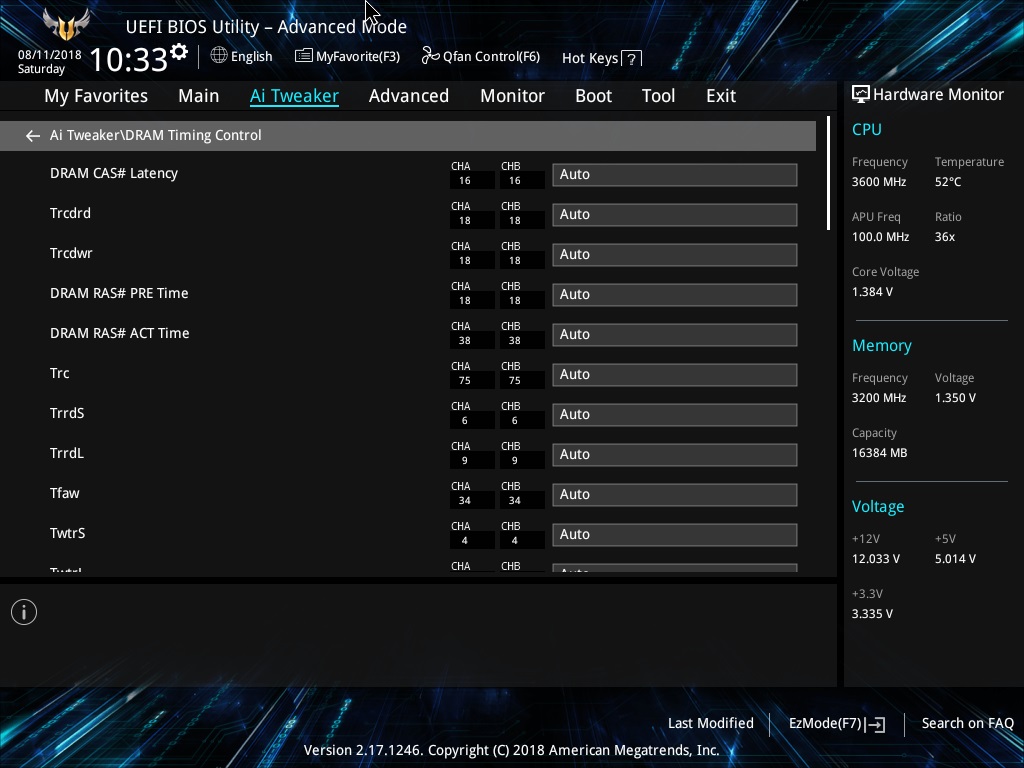
Task: Open the Qfan Control fan icon
Action: click(x=430, y=56)
